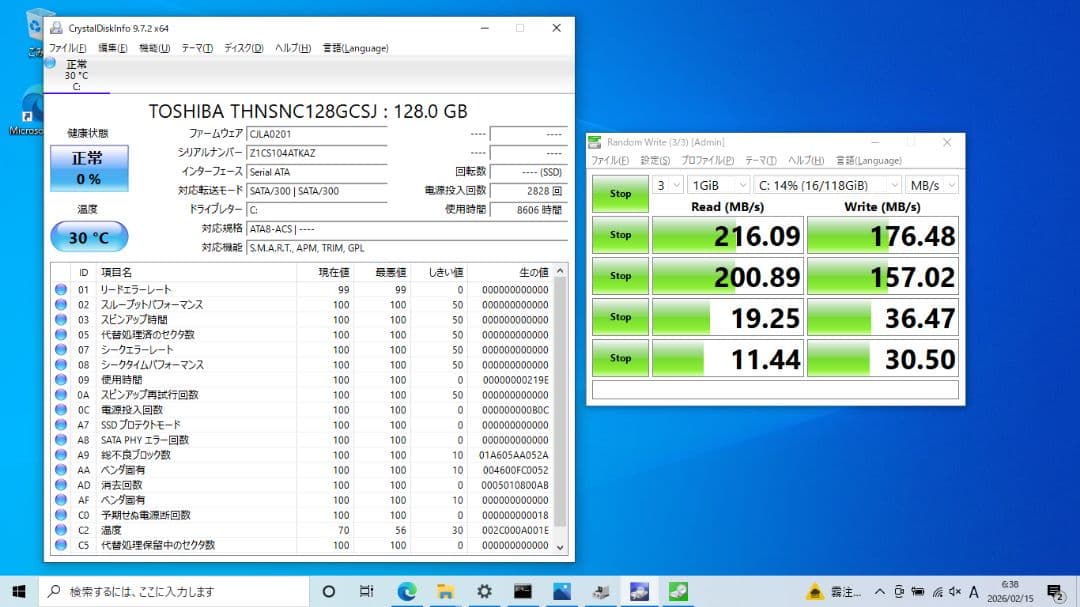Screen dimensions: 1080x607
Task: Click the status icon for row 0C 電源投入回数
Action: [x=61, y=410]
